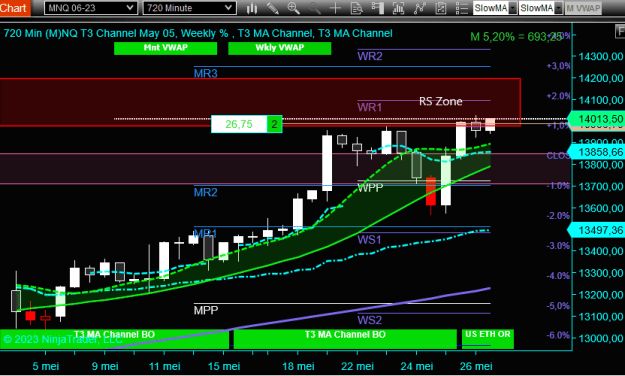Click the RS Zone label
625x376 pixels.
pos(440,101)
